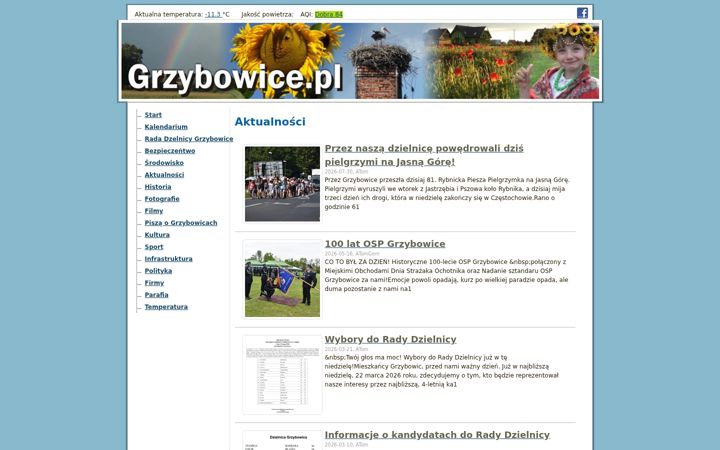This screenshot has height=450, width=720.
Task: Click the 2026-05-16 date line
Action: [x=352, y=253]
